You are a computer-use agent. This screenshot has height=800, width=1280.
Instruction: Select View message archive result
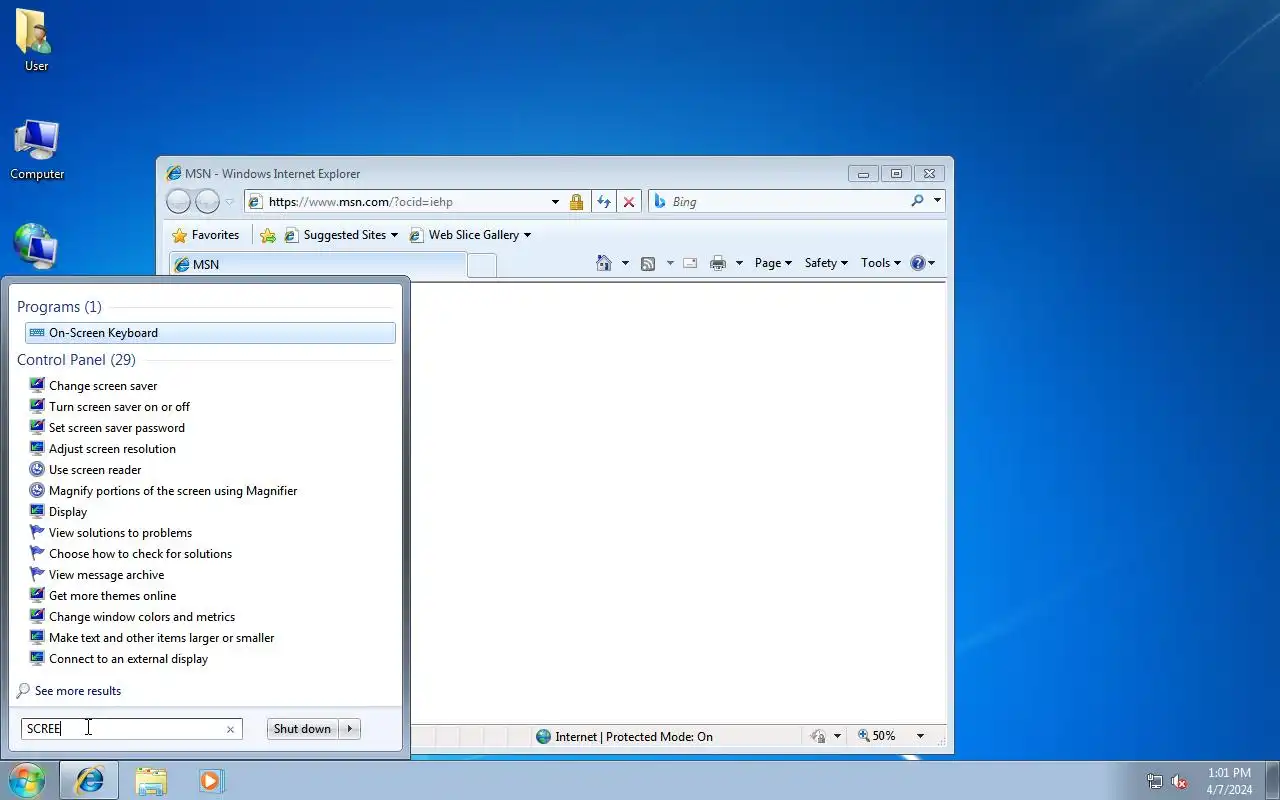click(106, 575)
